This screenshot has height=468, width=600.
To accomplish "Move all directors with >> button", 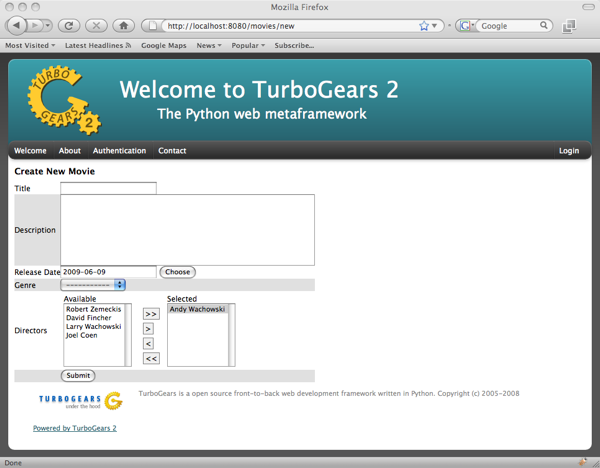I will click(x=151, y=314).
